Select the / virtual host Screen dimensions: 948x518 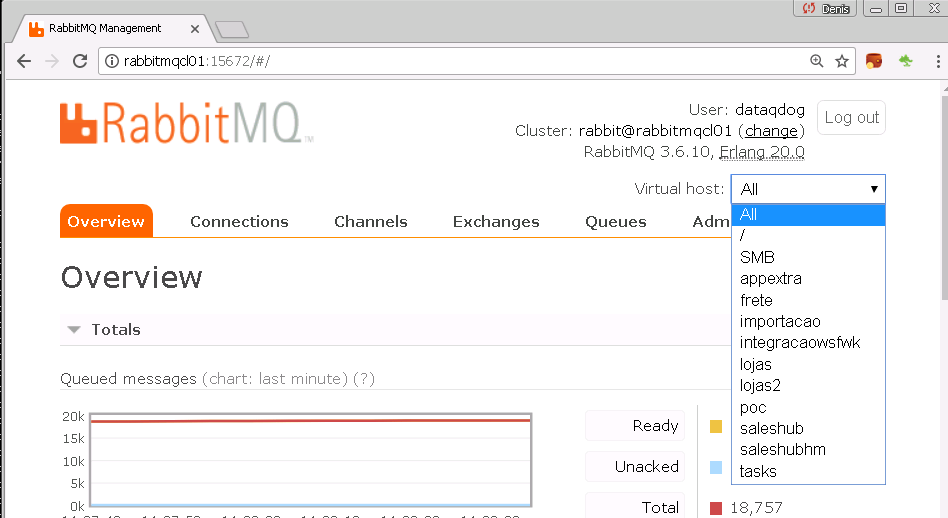pyautogui.click(x=808, y=236)
